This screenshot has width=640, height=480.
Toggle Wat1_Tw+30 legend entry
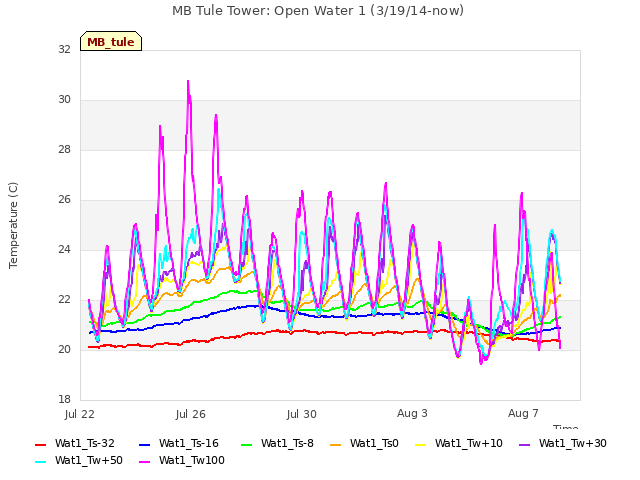coord(562,443)
